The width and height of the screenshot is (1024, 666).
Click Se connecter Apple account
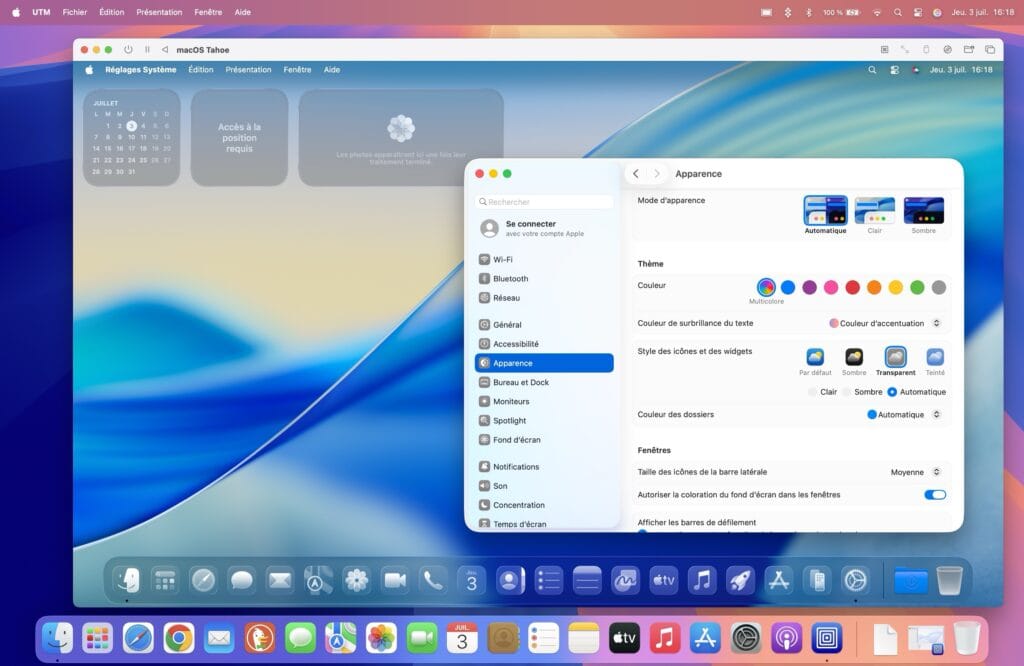(544, 228)
